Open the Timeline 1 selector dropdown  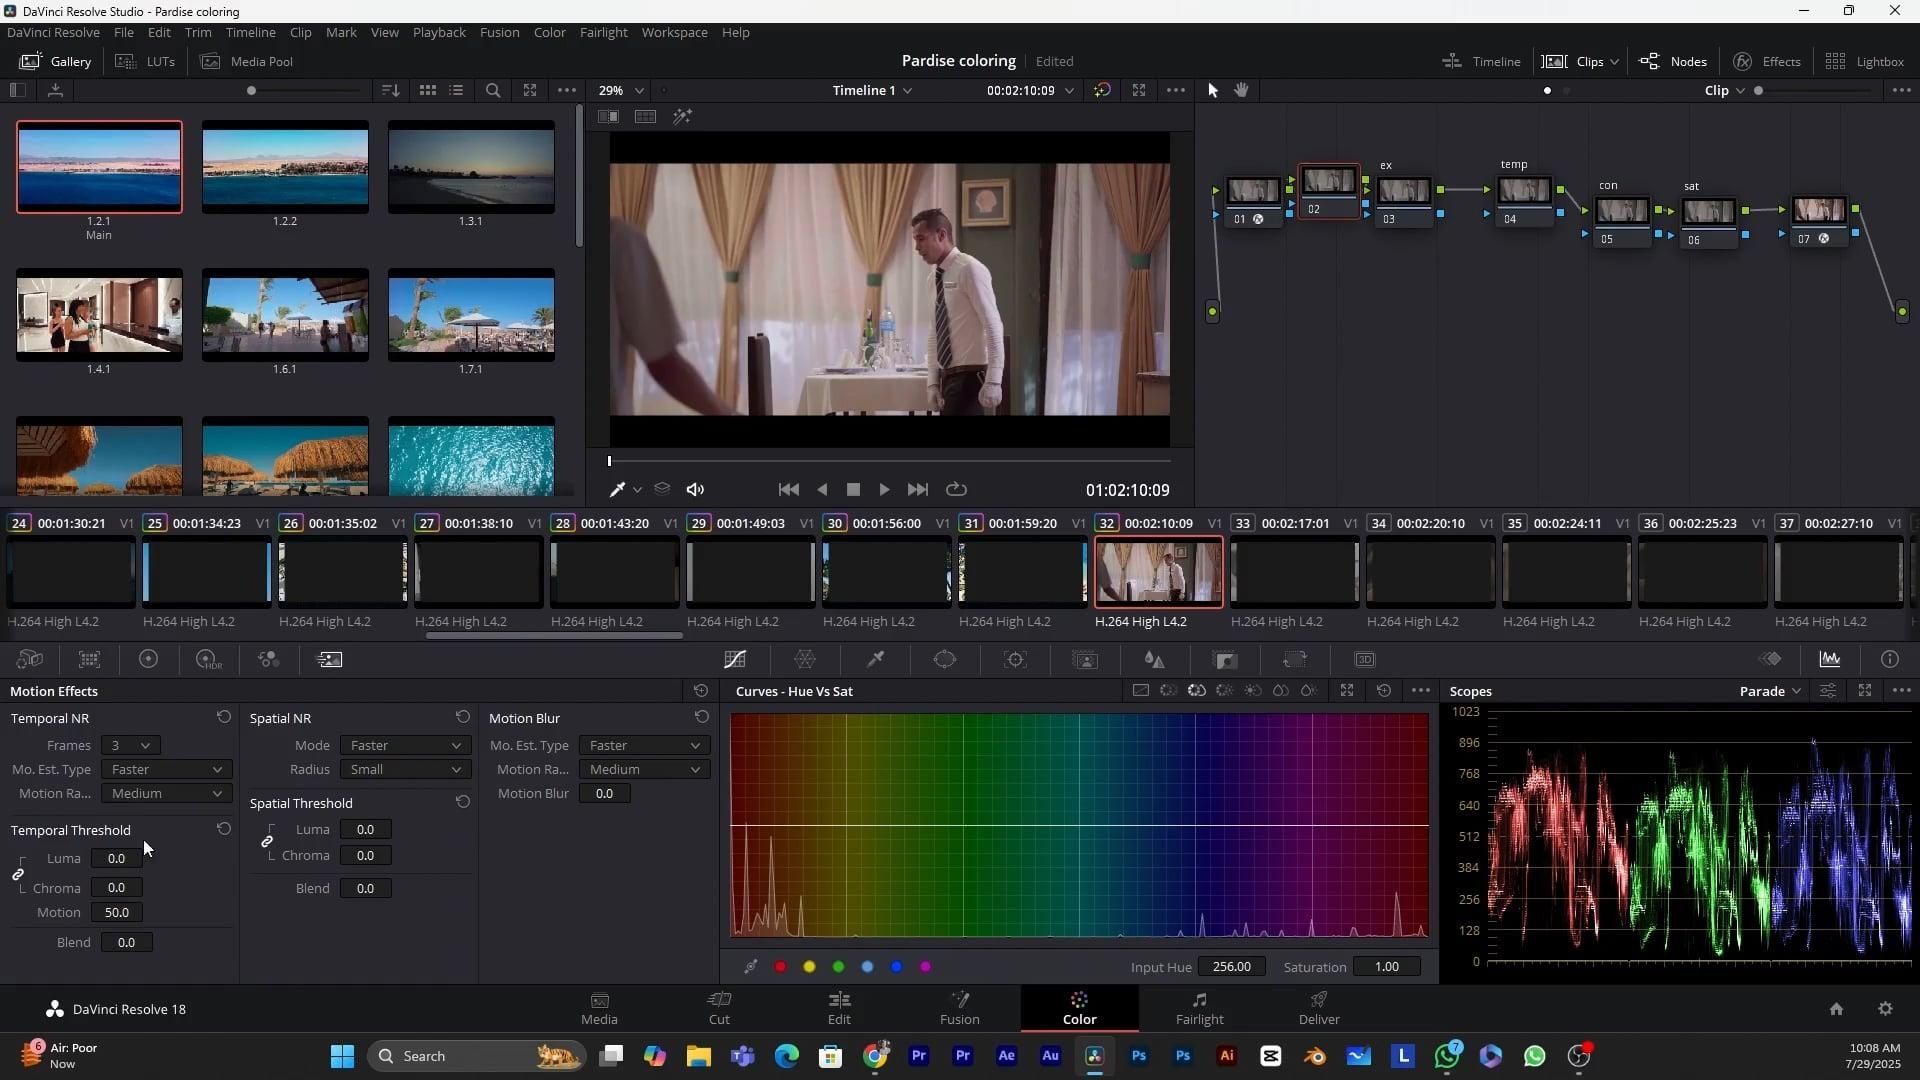pyautogui.click(x=872, y=90)
